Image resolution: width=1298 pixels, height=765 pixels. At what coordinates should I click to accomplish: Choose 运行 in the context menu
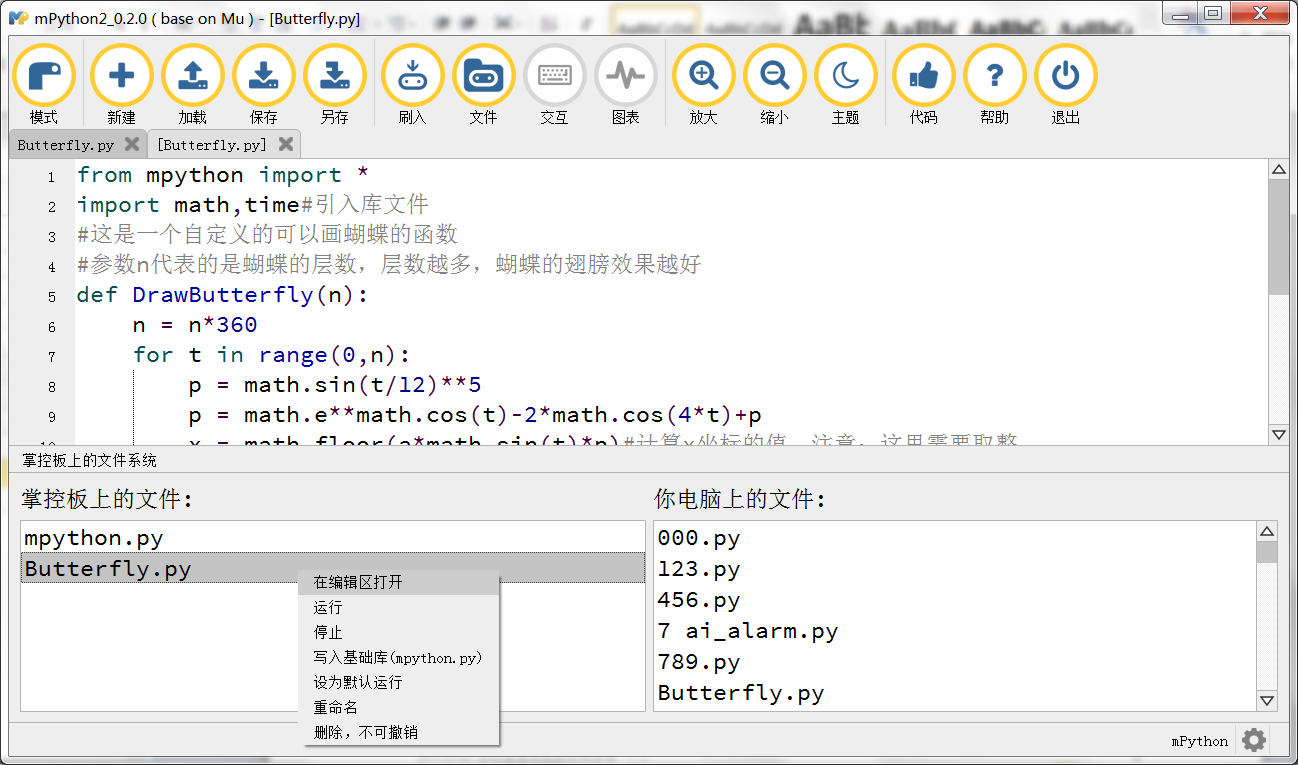click(x=398, y=607)
